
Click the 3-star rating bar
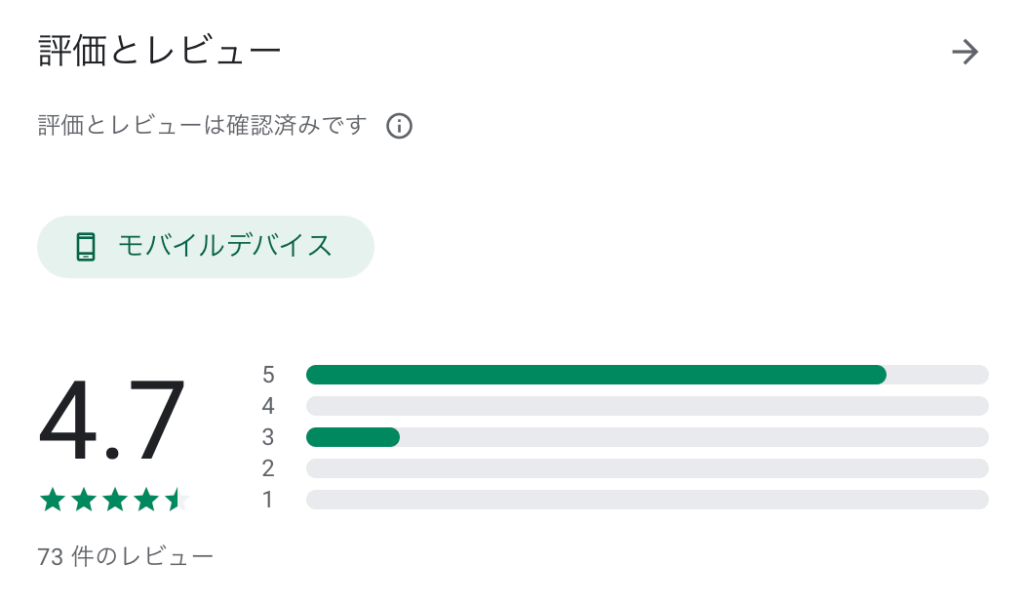point(647,437)
